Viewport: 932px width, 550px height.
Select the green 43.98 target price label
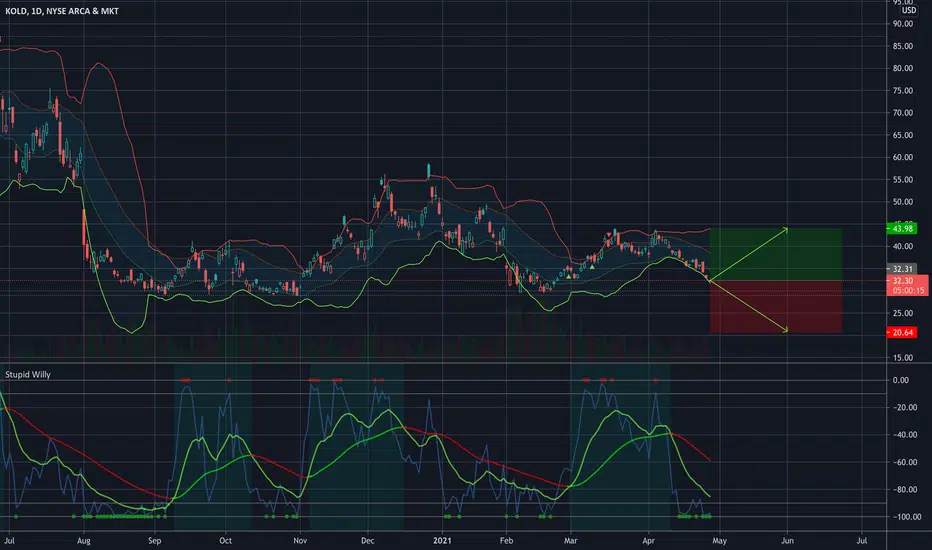[902, 228]
